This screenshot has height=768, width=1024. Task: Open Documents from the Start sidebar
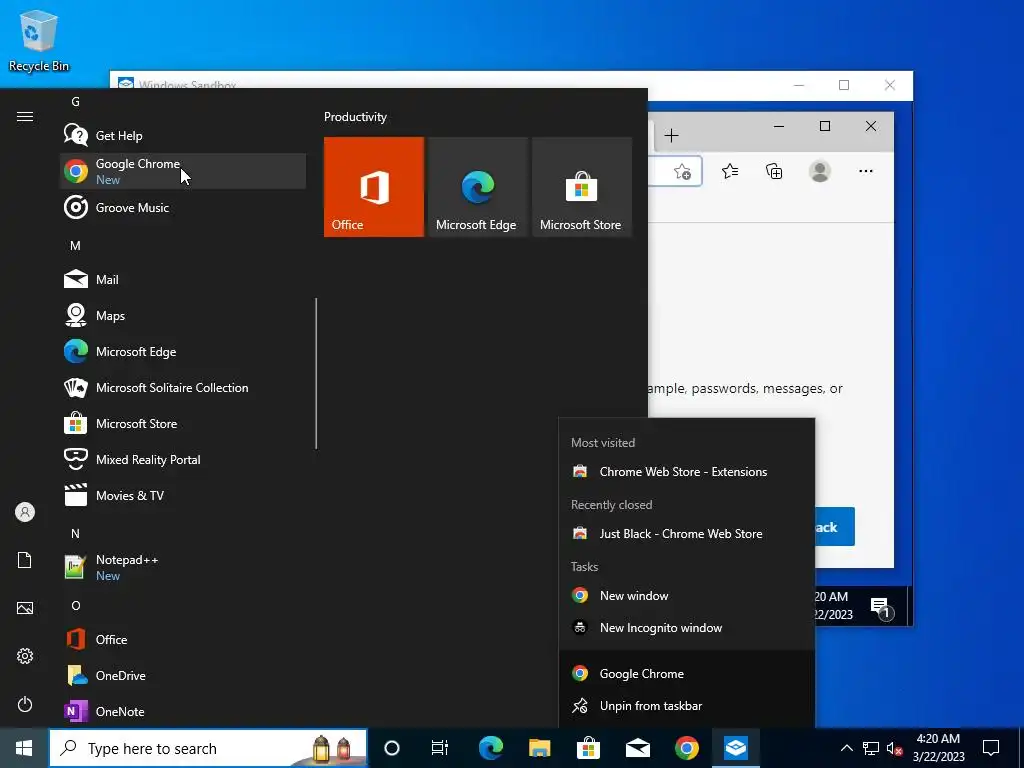[x=25, y=560]
